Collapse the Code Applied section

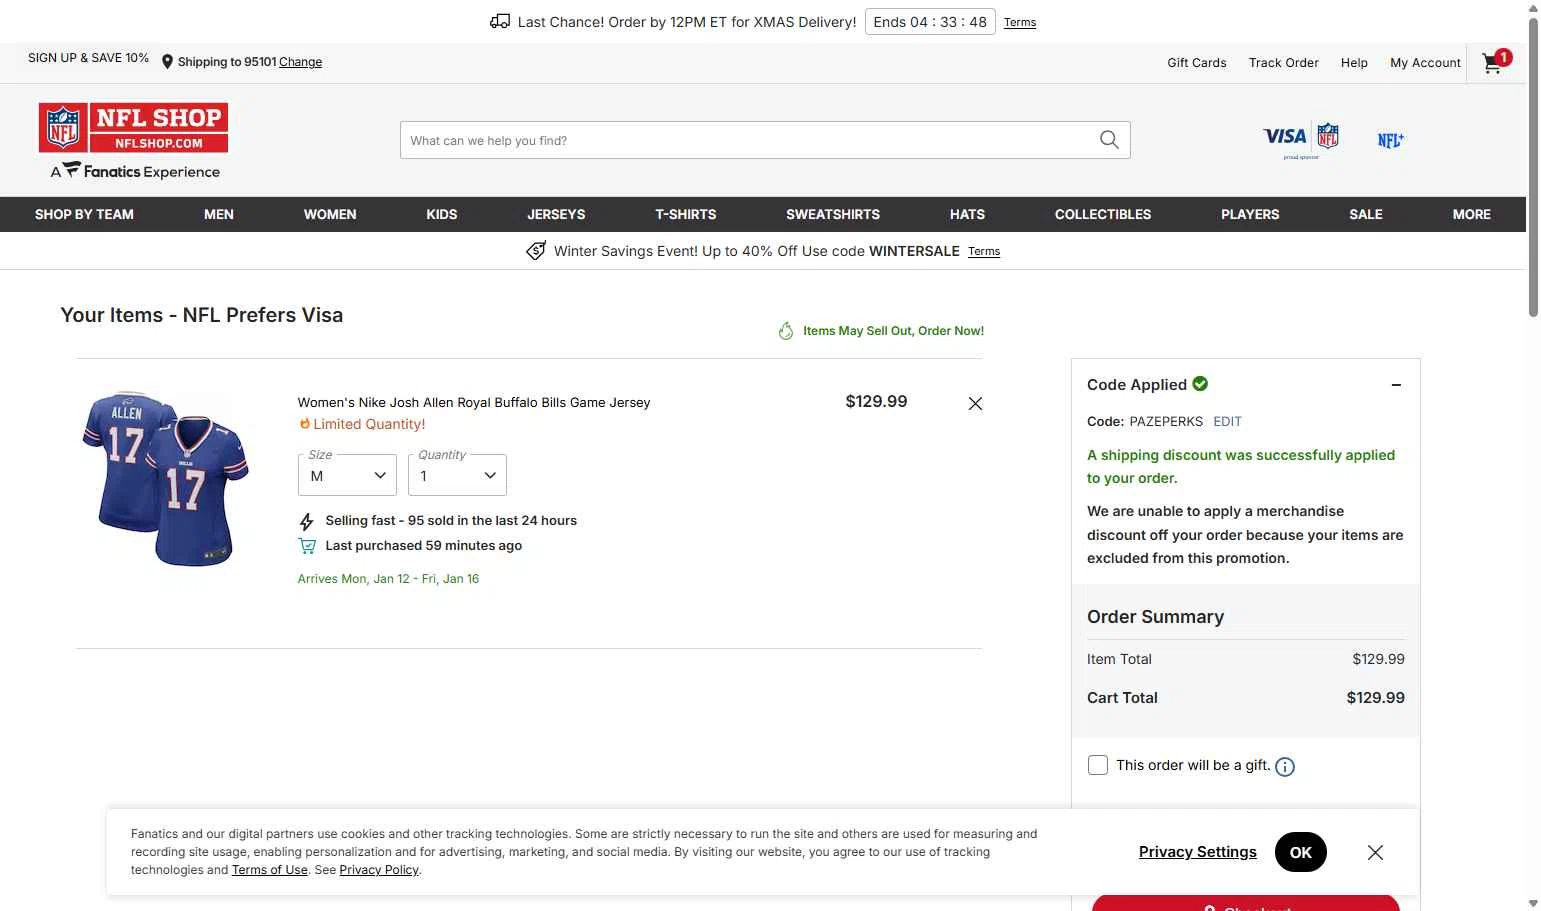click(1396, 385)
